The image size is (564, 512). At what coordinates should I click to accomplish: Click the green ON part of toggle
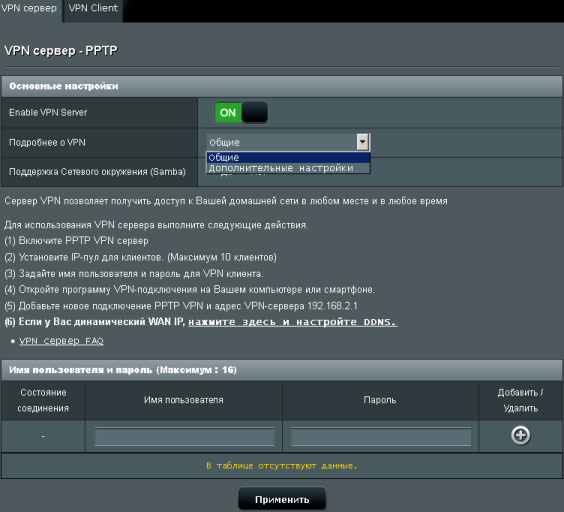click(x=228, y=113)
